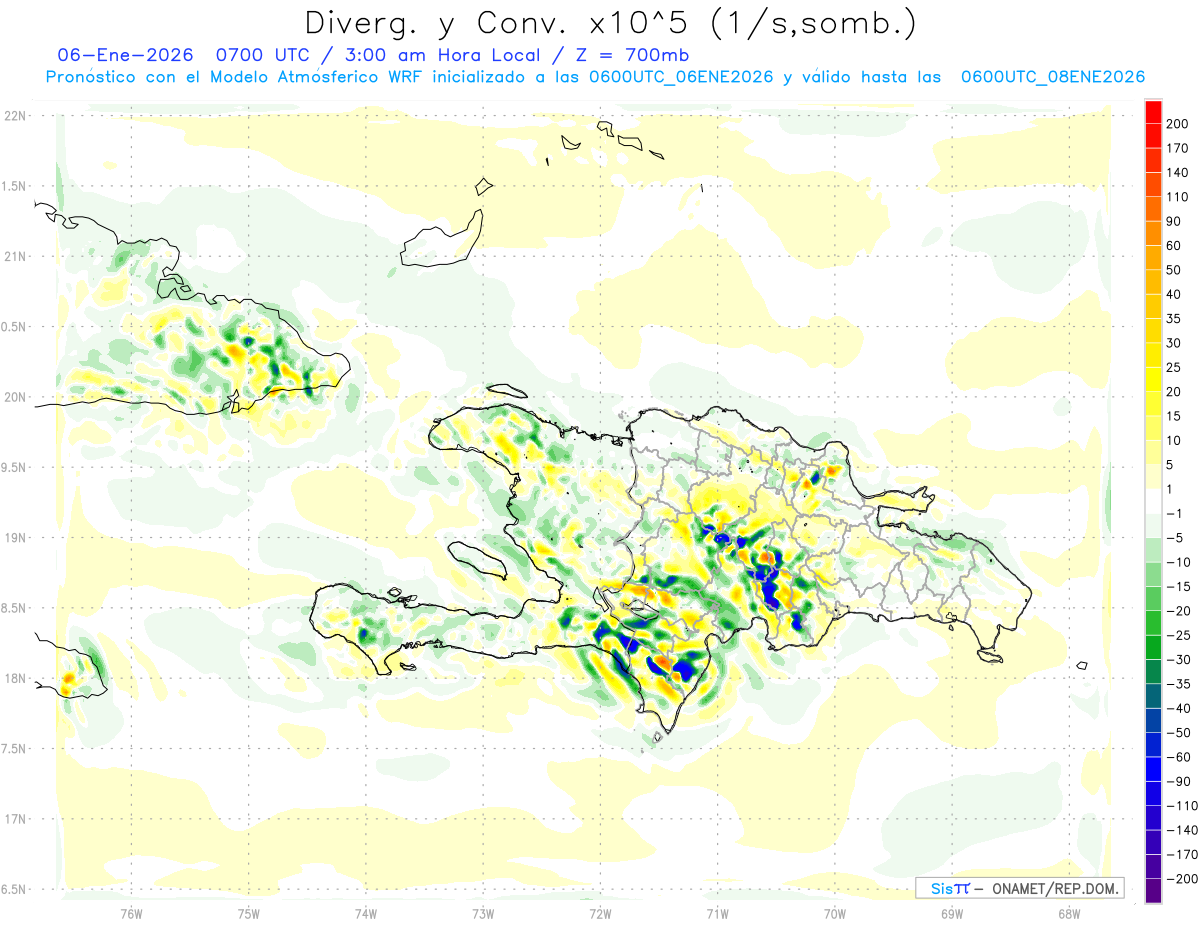
Task: Click the '17N' latitude label
Action: coord(13,819)
